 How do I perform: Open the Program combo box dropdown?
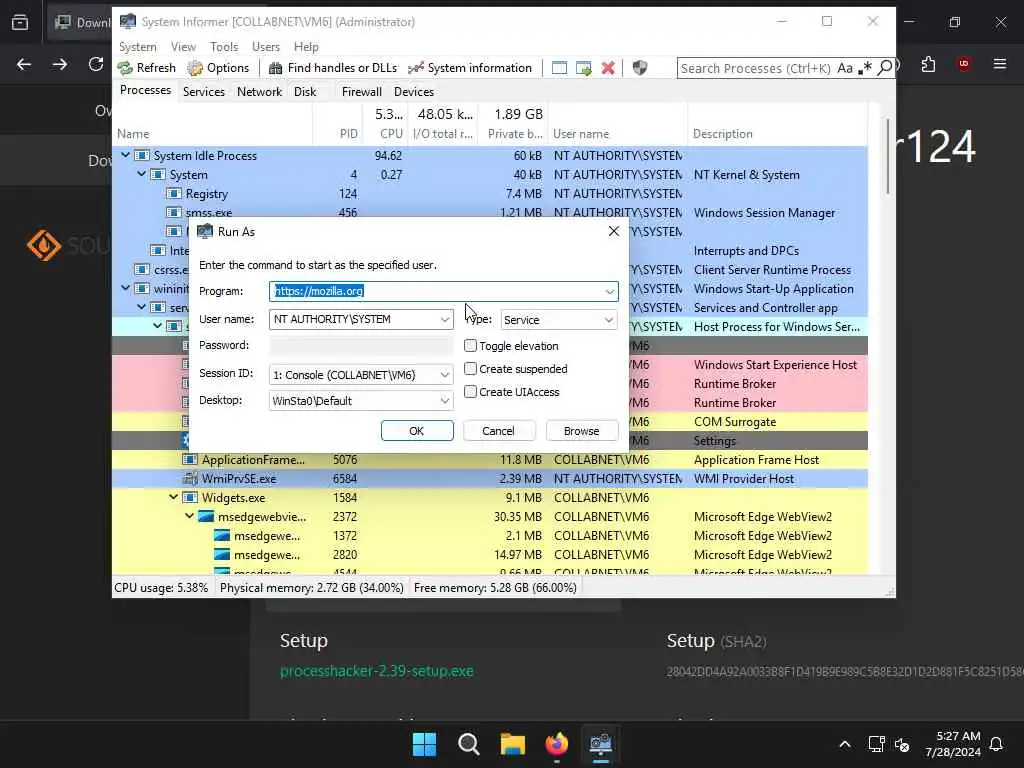(x=609, y=291)
